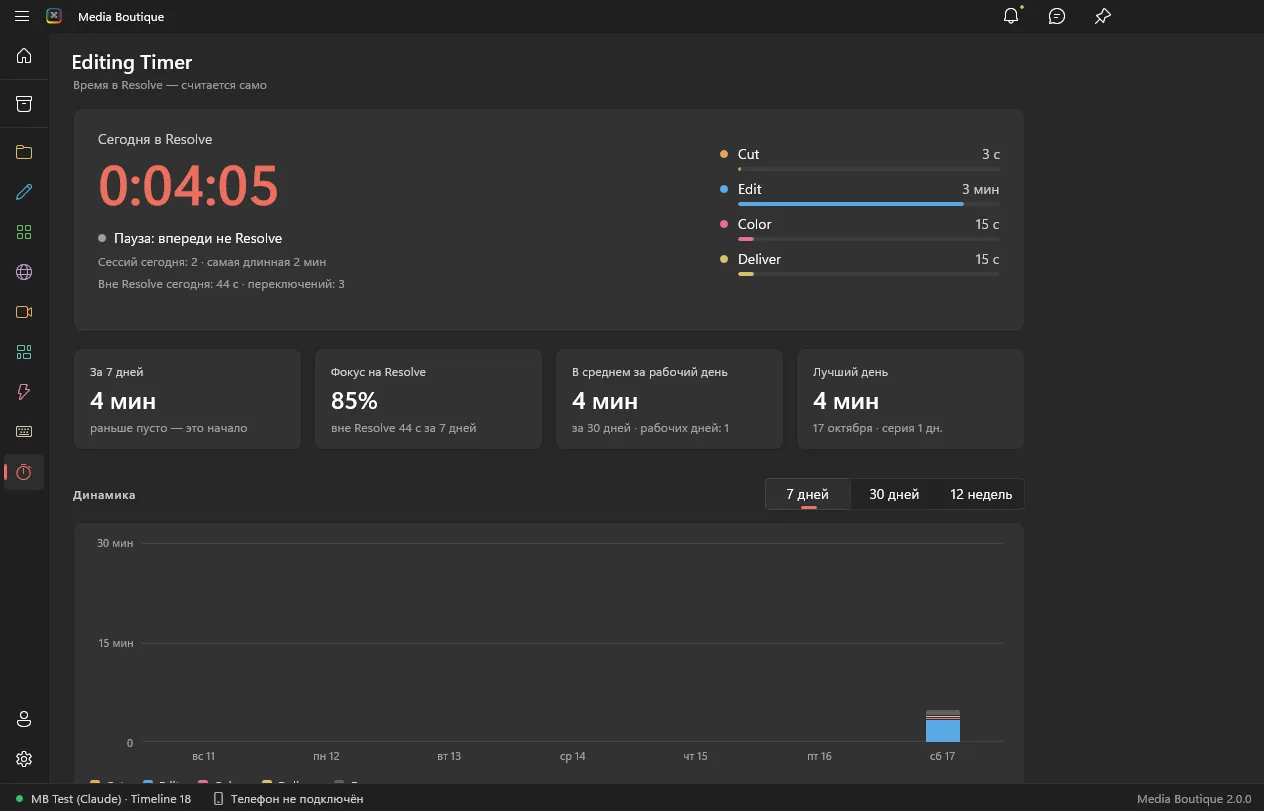Click the Deliver progress bar
The image size is (1264, 811).
868,274
